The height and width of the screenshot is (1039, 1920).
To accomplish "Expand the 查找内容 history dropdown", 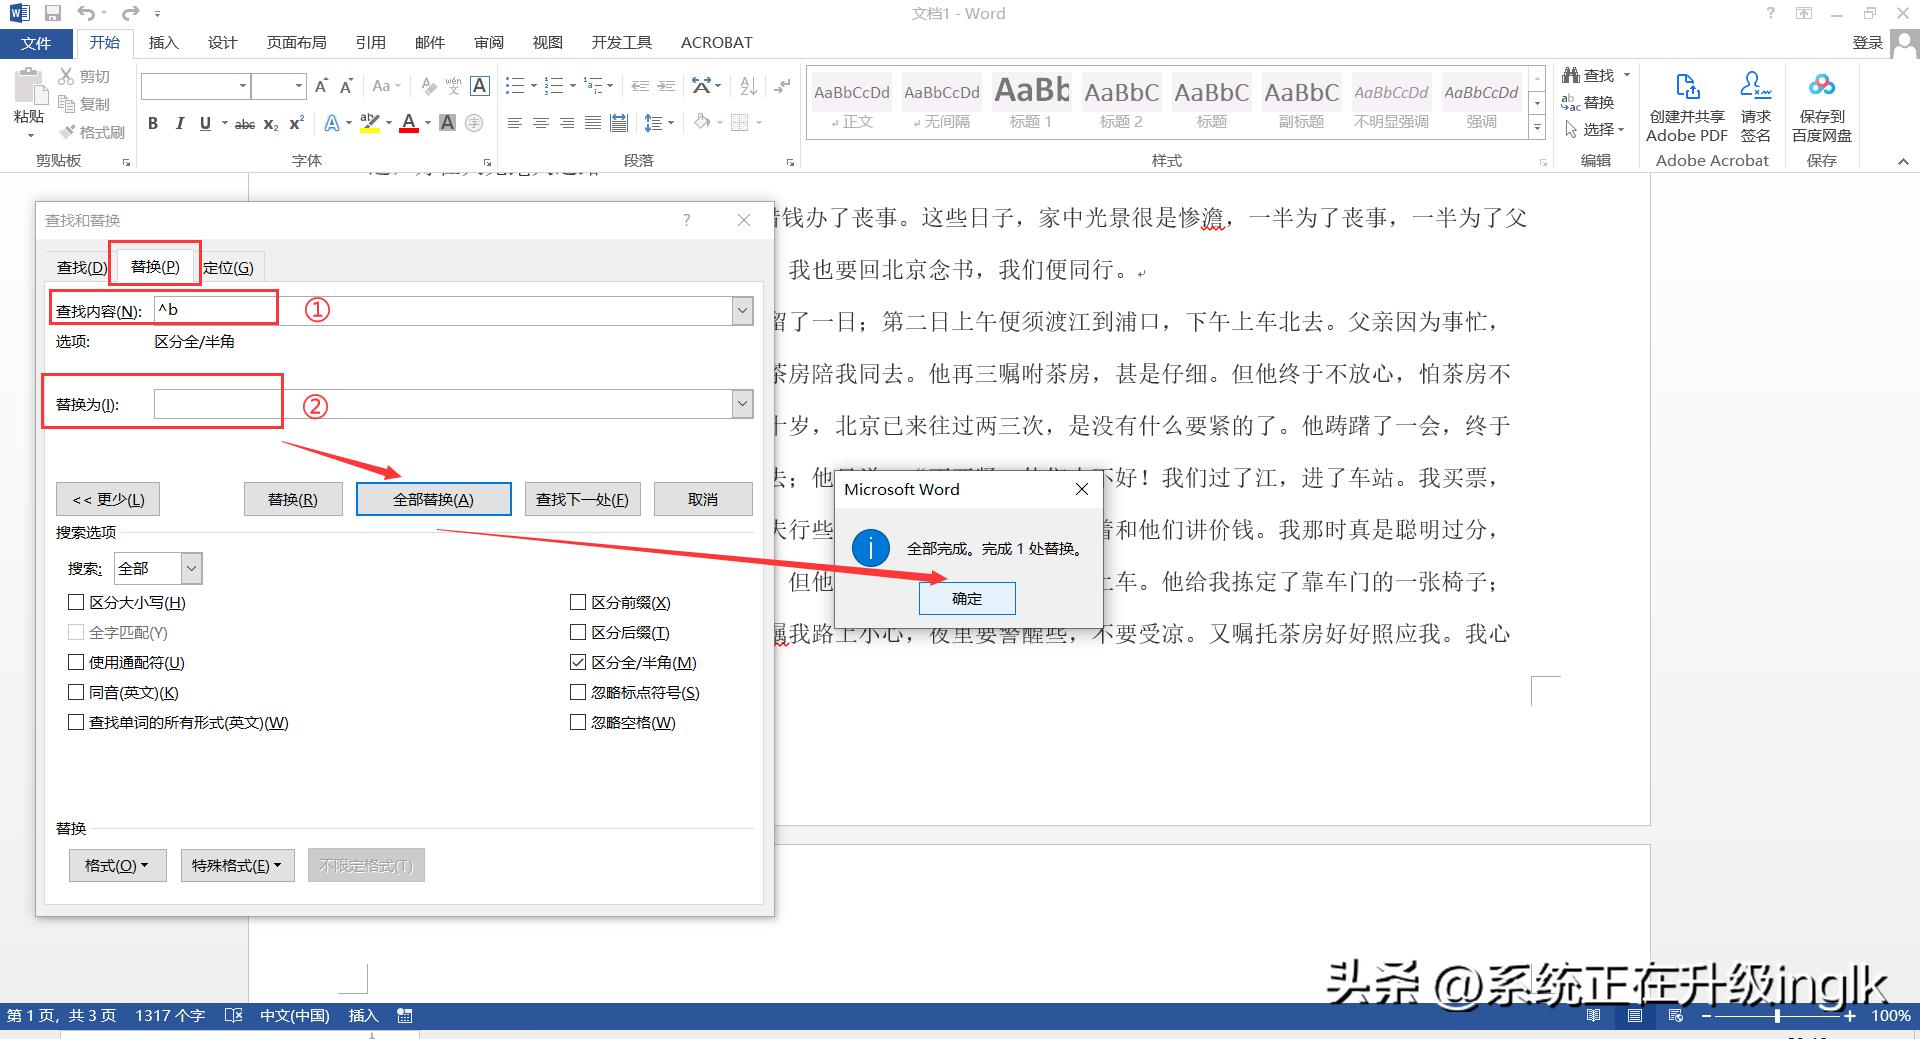I will pyautogui.click(x=742, y=311).
